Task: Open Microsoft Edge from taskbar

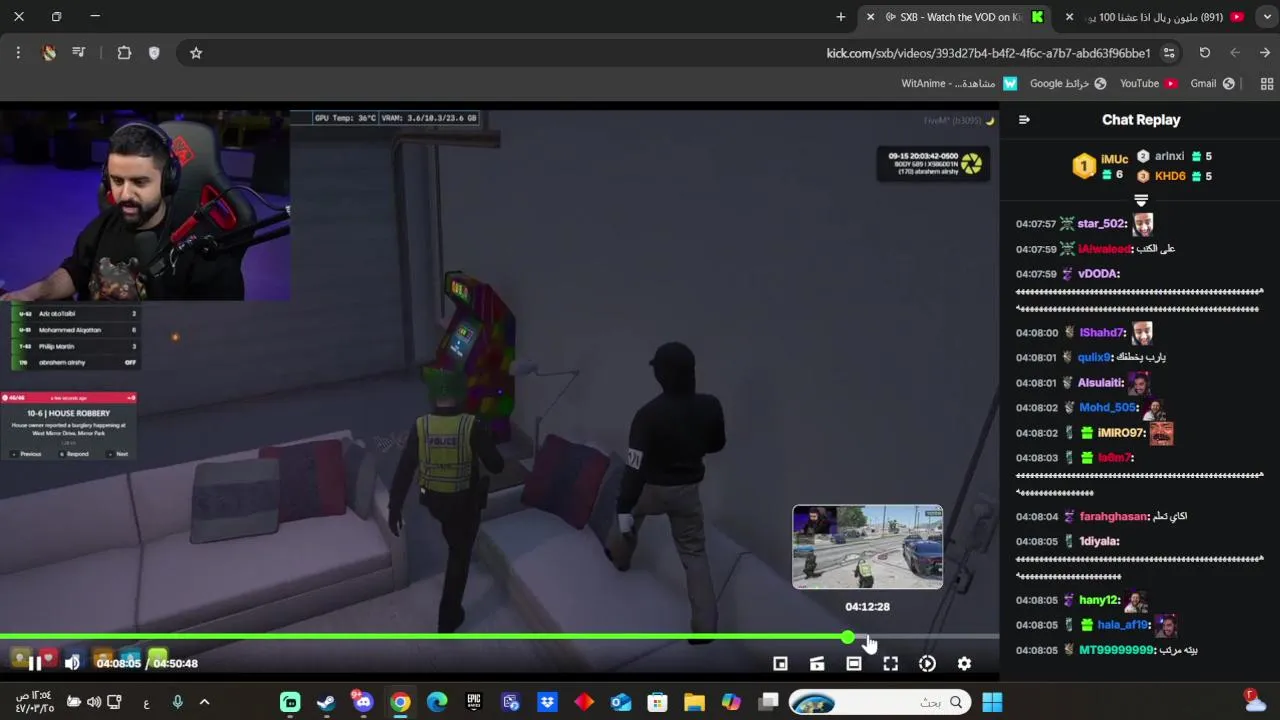Action: (x=437, y=703)
